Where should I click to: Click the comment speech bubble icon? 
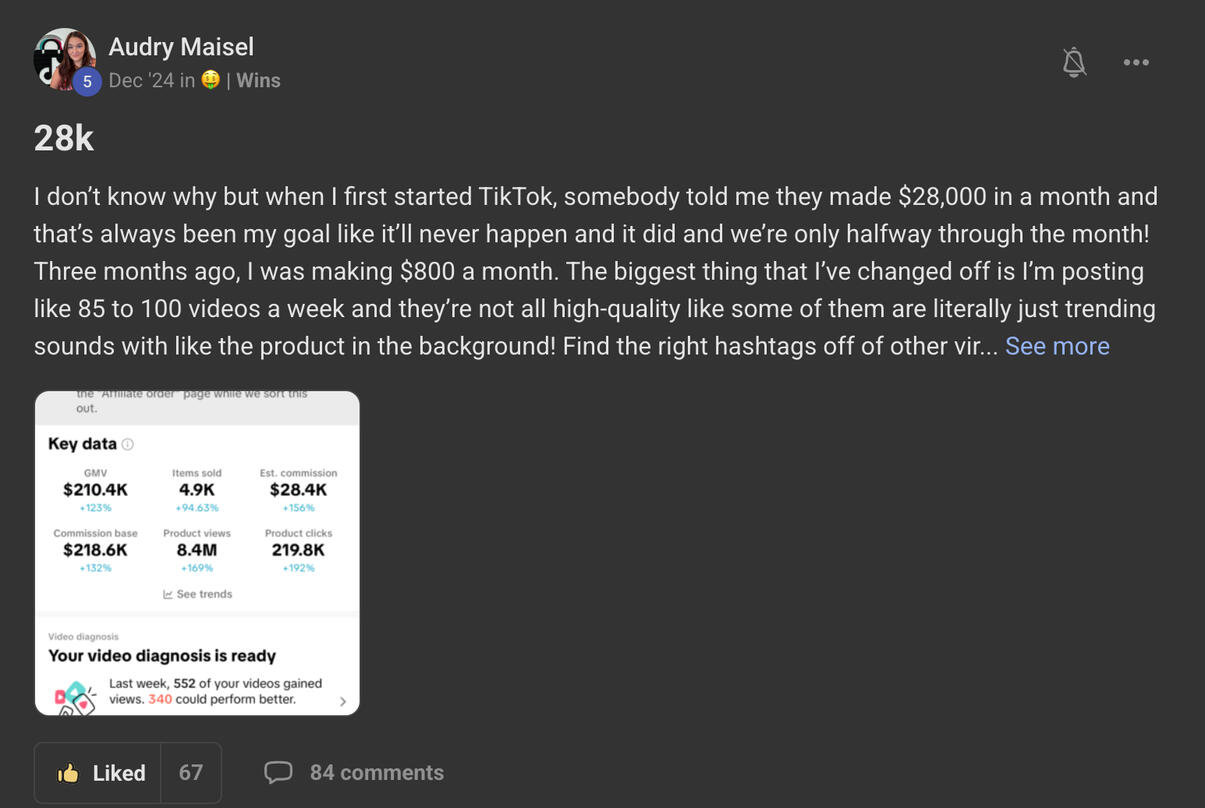pos(278,772)
